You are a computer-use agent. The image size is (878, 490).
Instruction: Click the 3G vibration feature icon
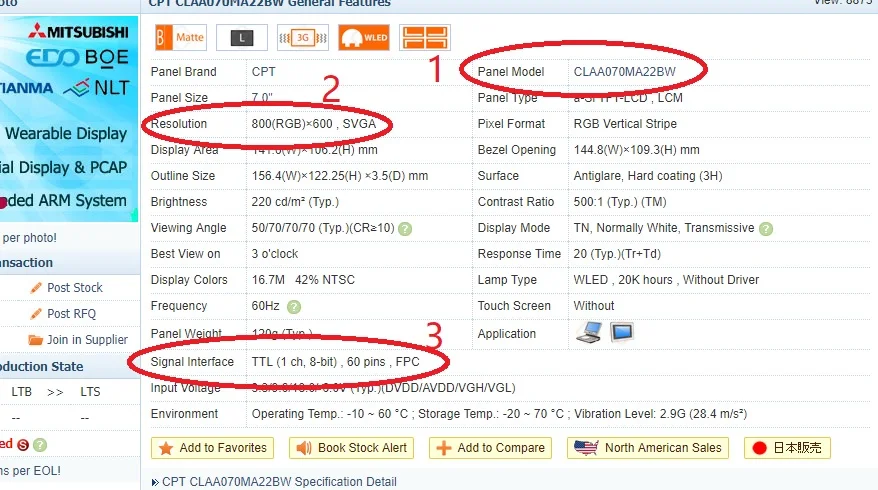point(303,38)
